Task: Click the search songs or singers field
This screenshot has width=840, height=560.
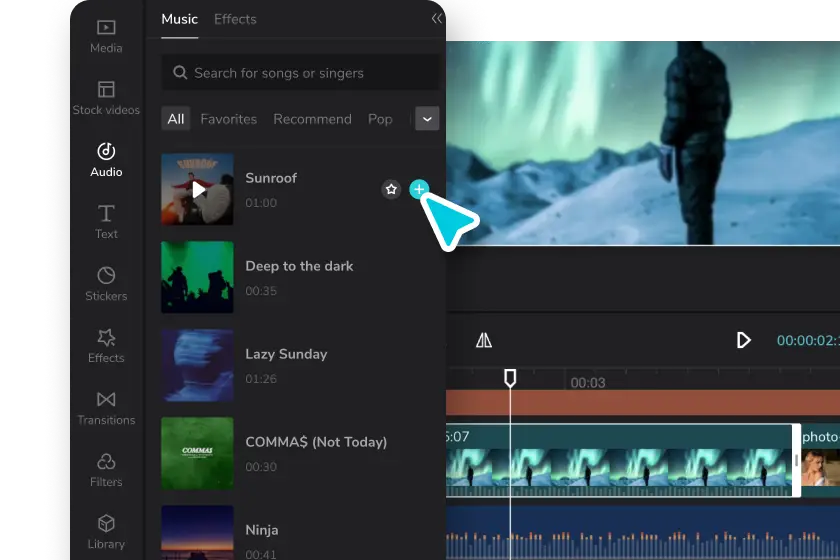Action: (x=300, y=72)
